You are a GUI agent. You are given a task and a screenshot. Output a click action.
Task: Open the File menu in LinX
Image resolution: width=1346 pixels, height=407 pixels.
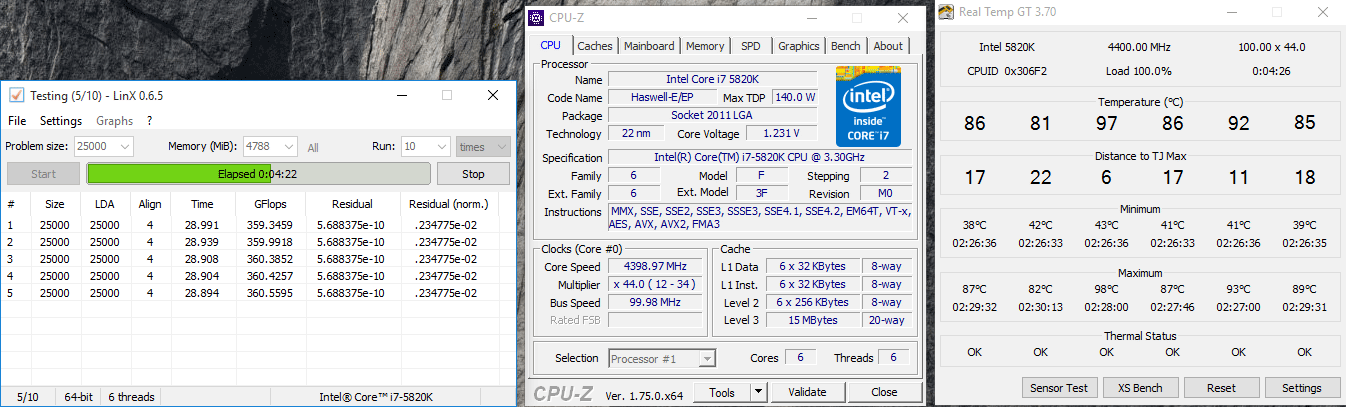click(x=17, y=121)
